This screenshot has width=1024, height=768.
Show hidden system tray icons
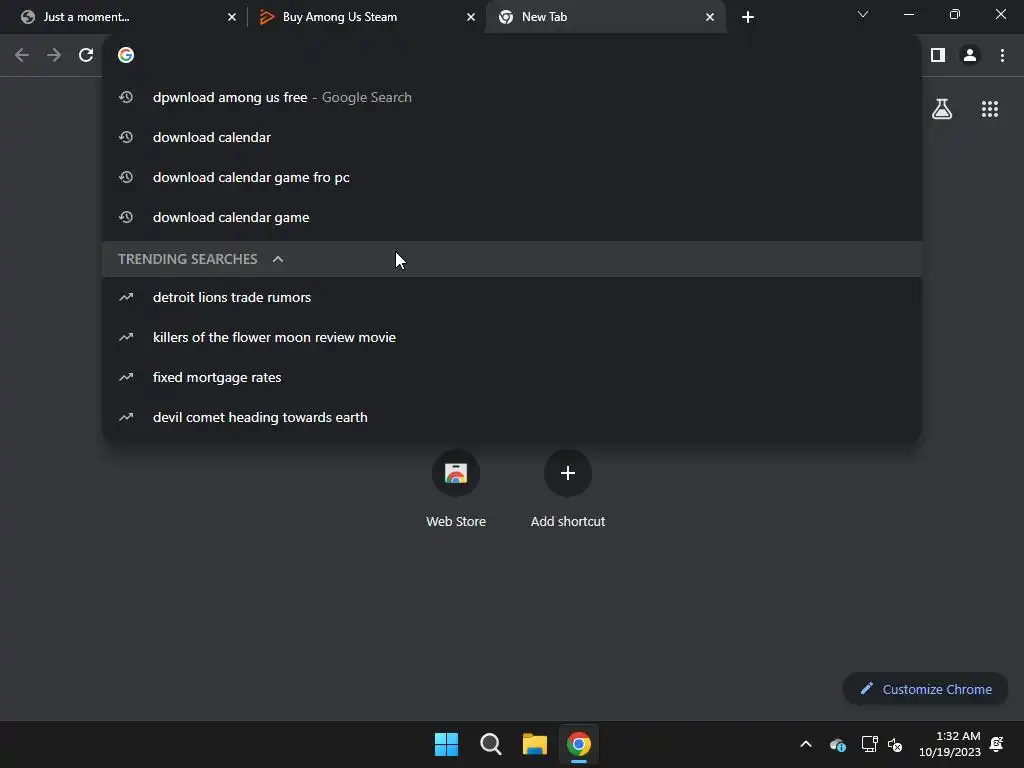pos(806,744)
